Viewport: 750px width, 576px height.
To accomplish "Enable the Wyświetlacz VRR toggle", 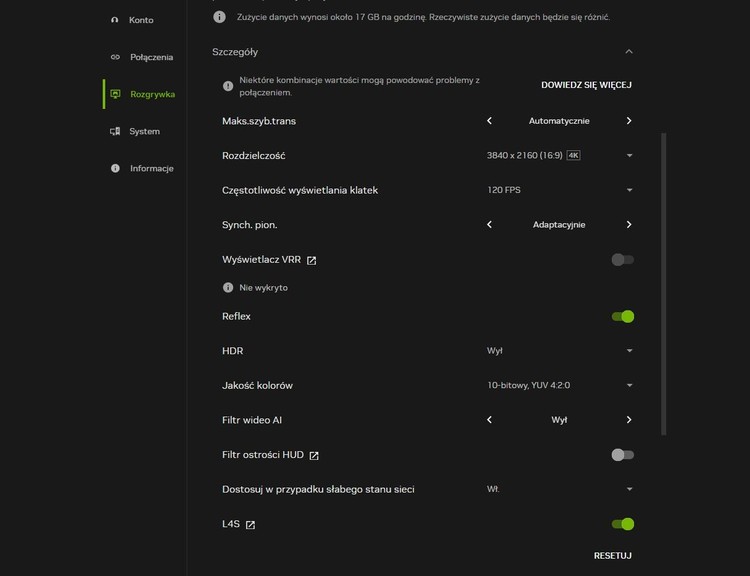I will 622,260.
